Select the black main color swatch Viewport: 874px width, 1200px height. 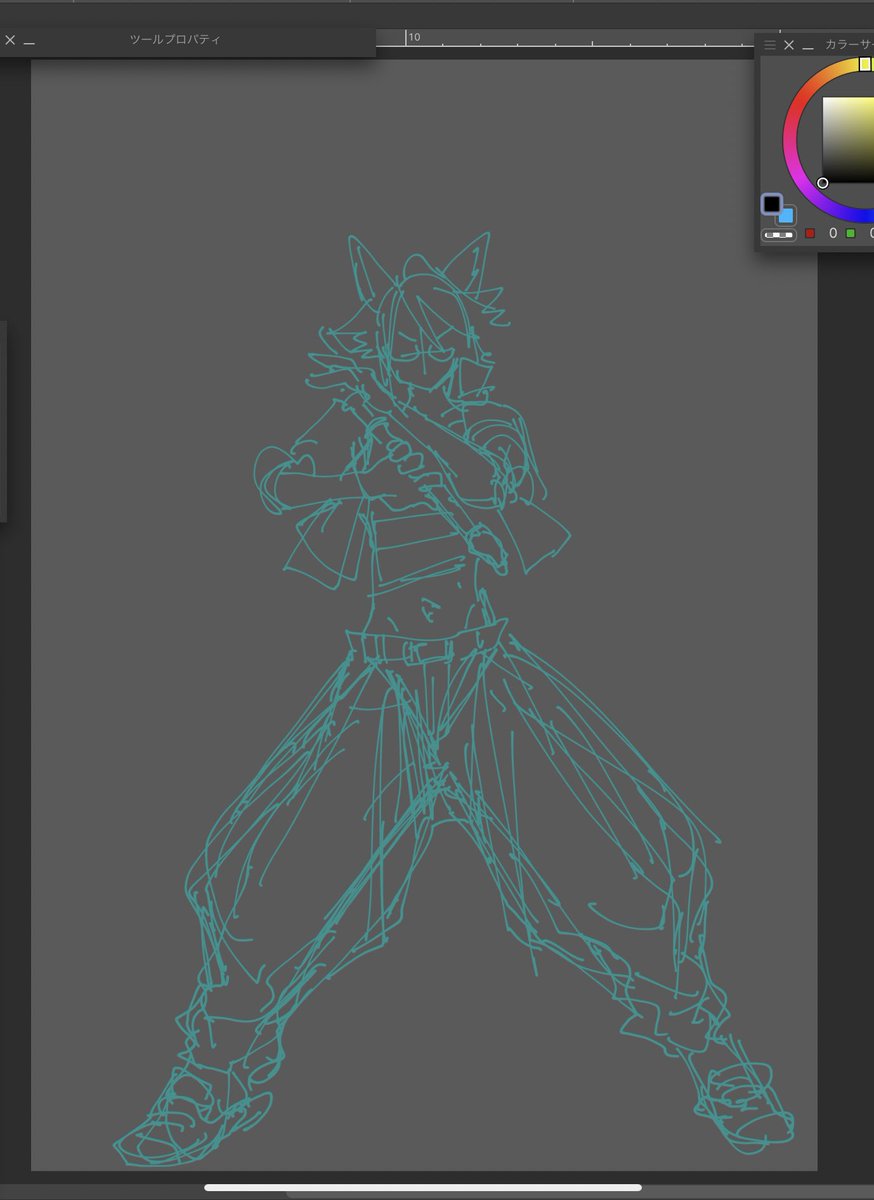[772, 204]
